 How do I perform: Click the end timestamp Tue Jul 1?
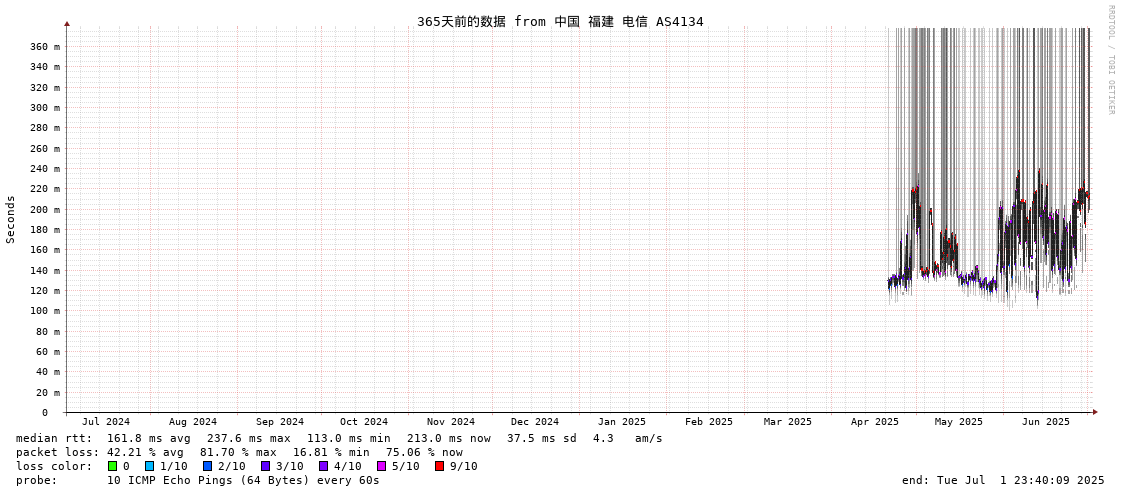coord(1003,480)
